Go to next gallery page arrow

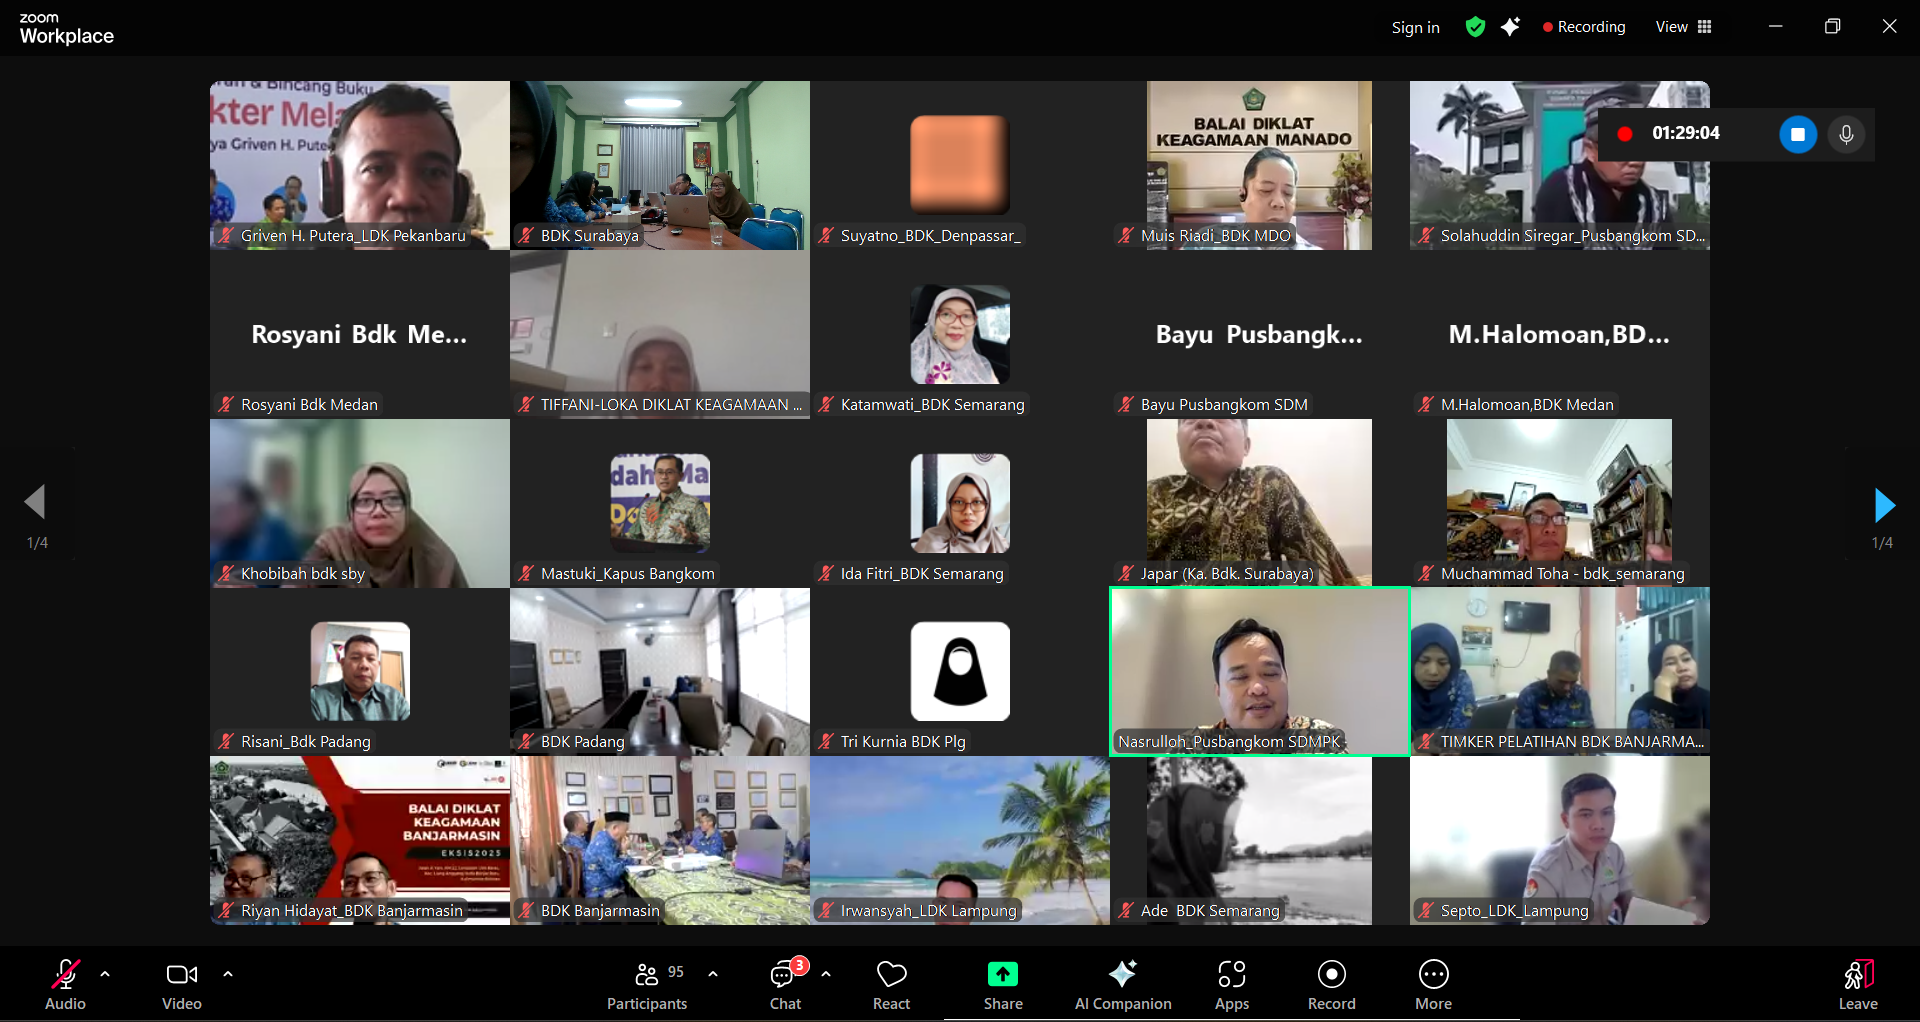click(x=1884, y=505)
